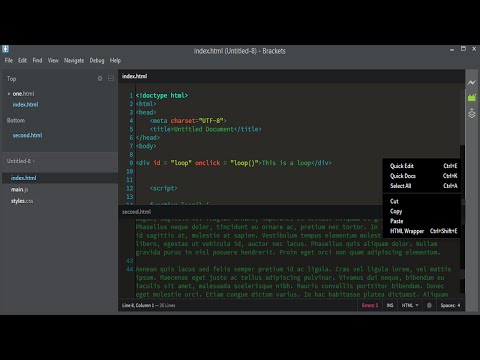Click Errors: 2 in status bar

pyautogui.click(x=370, y=305)
